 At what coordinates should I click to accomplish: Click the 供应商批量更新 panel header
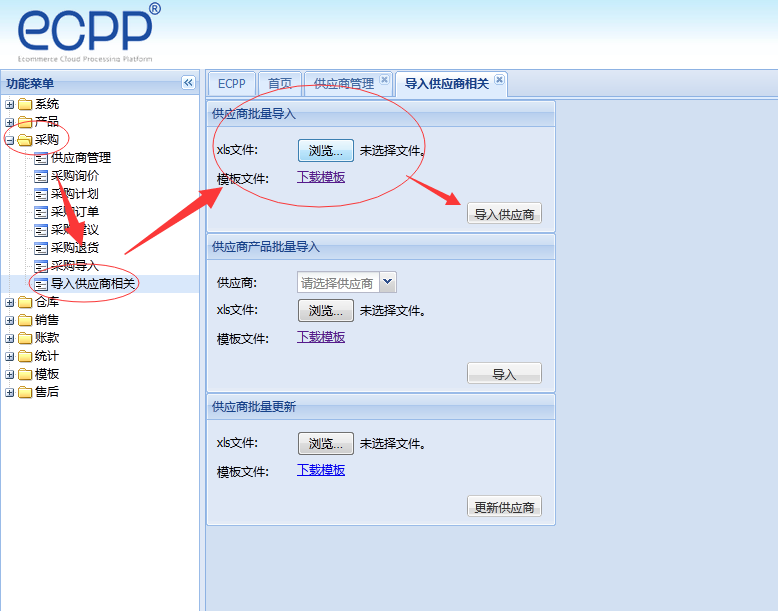click(x=381, y=407)
